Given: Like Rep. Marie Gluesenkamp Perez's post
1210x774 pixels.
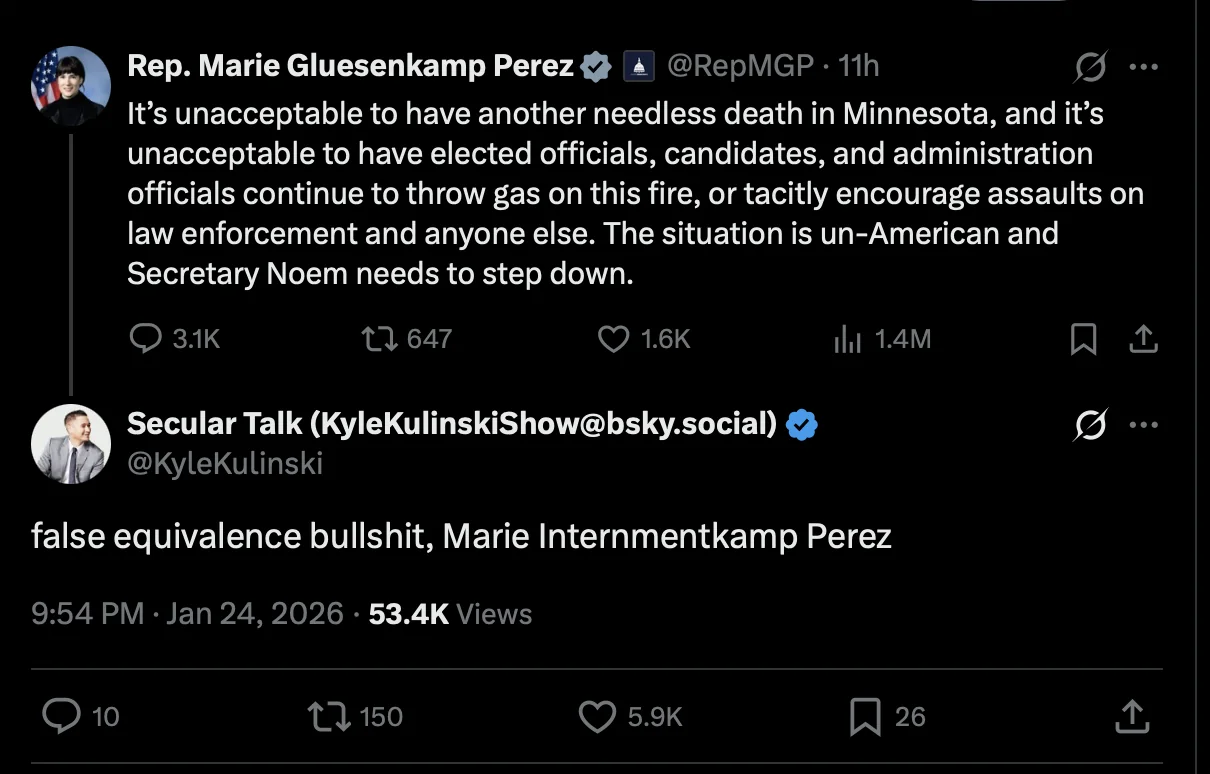Looking at the screenshot, I should coord(613,340).
